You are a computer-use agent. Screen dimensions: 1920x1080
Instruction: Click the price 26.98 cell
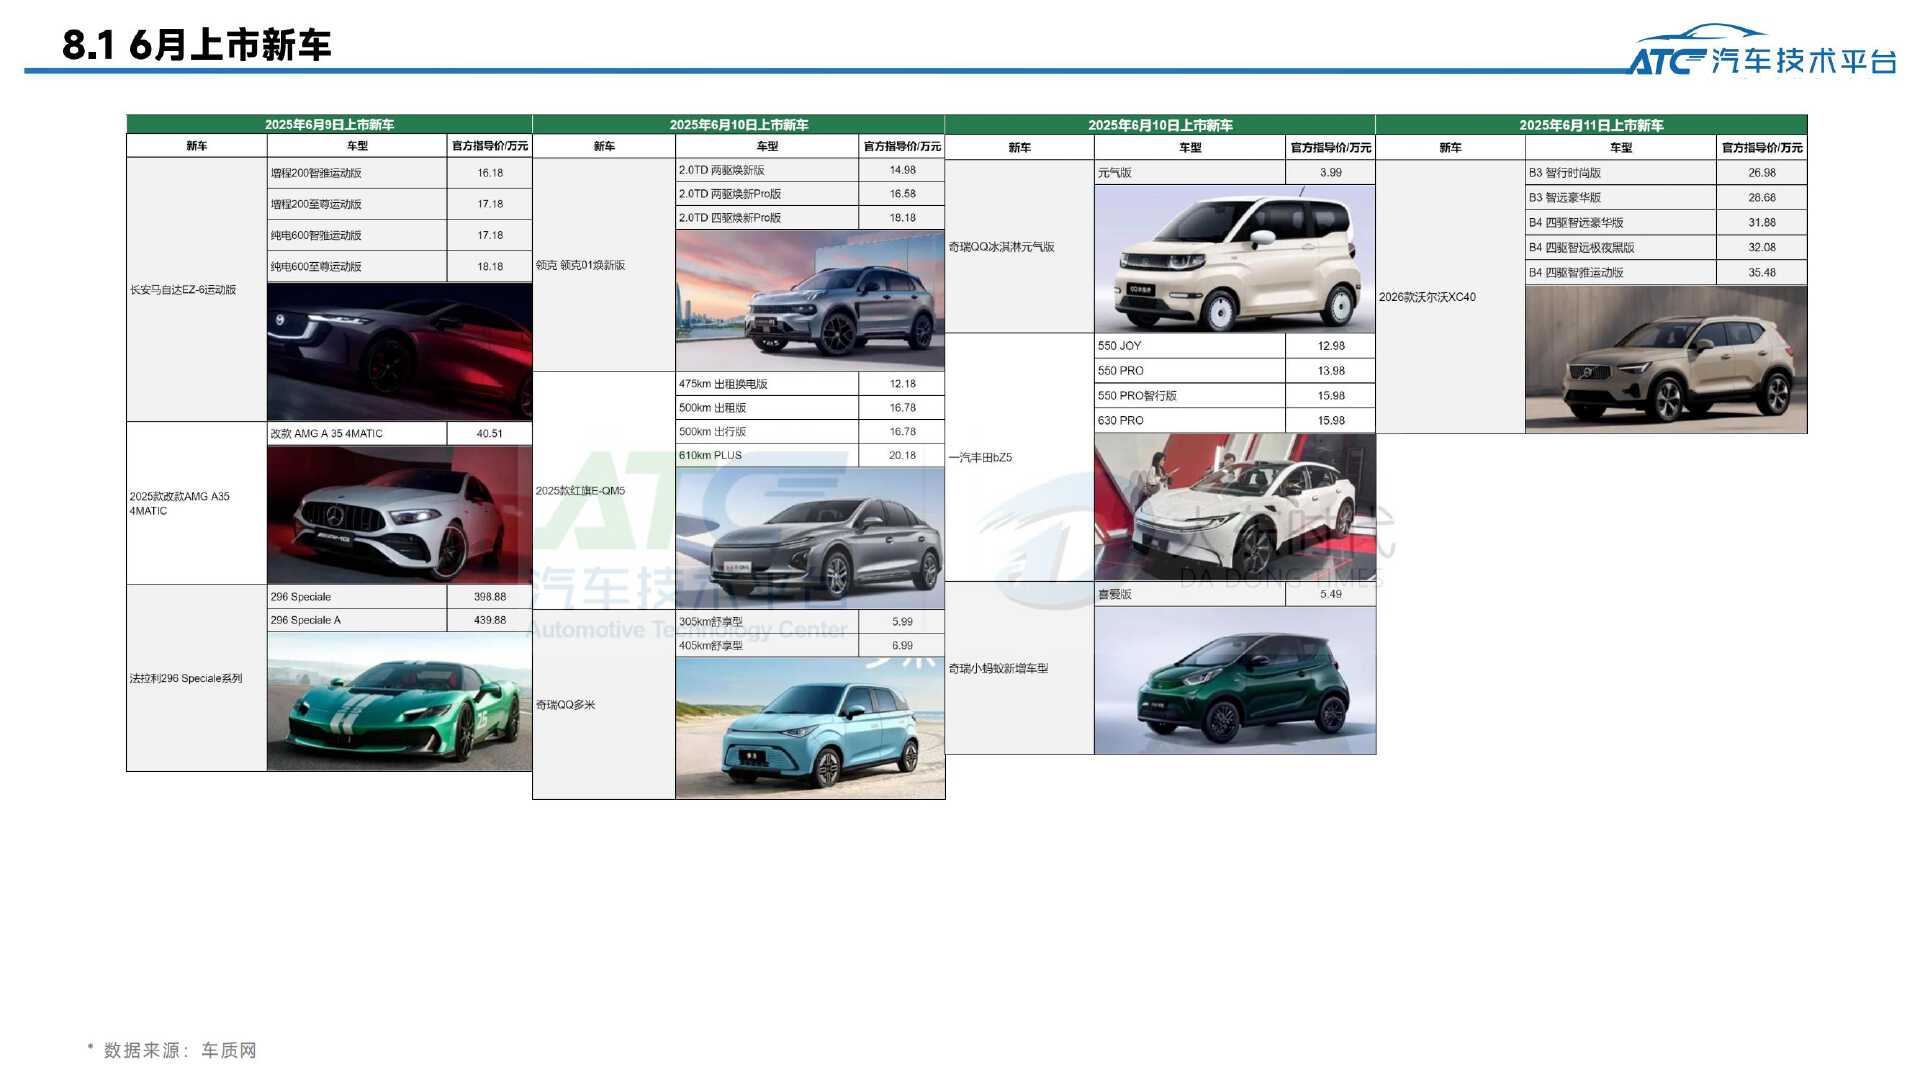[x=1762, y=173]
